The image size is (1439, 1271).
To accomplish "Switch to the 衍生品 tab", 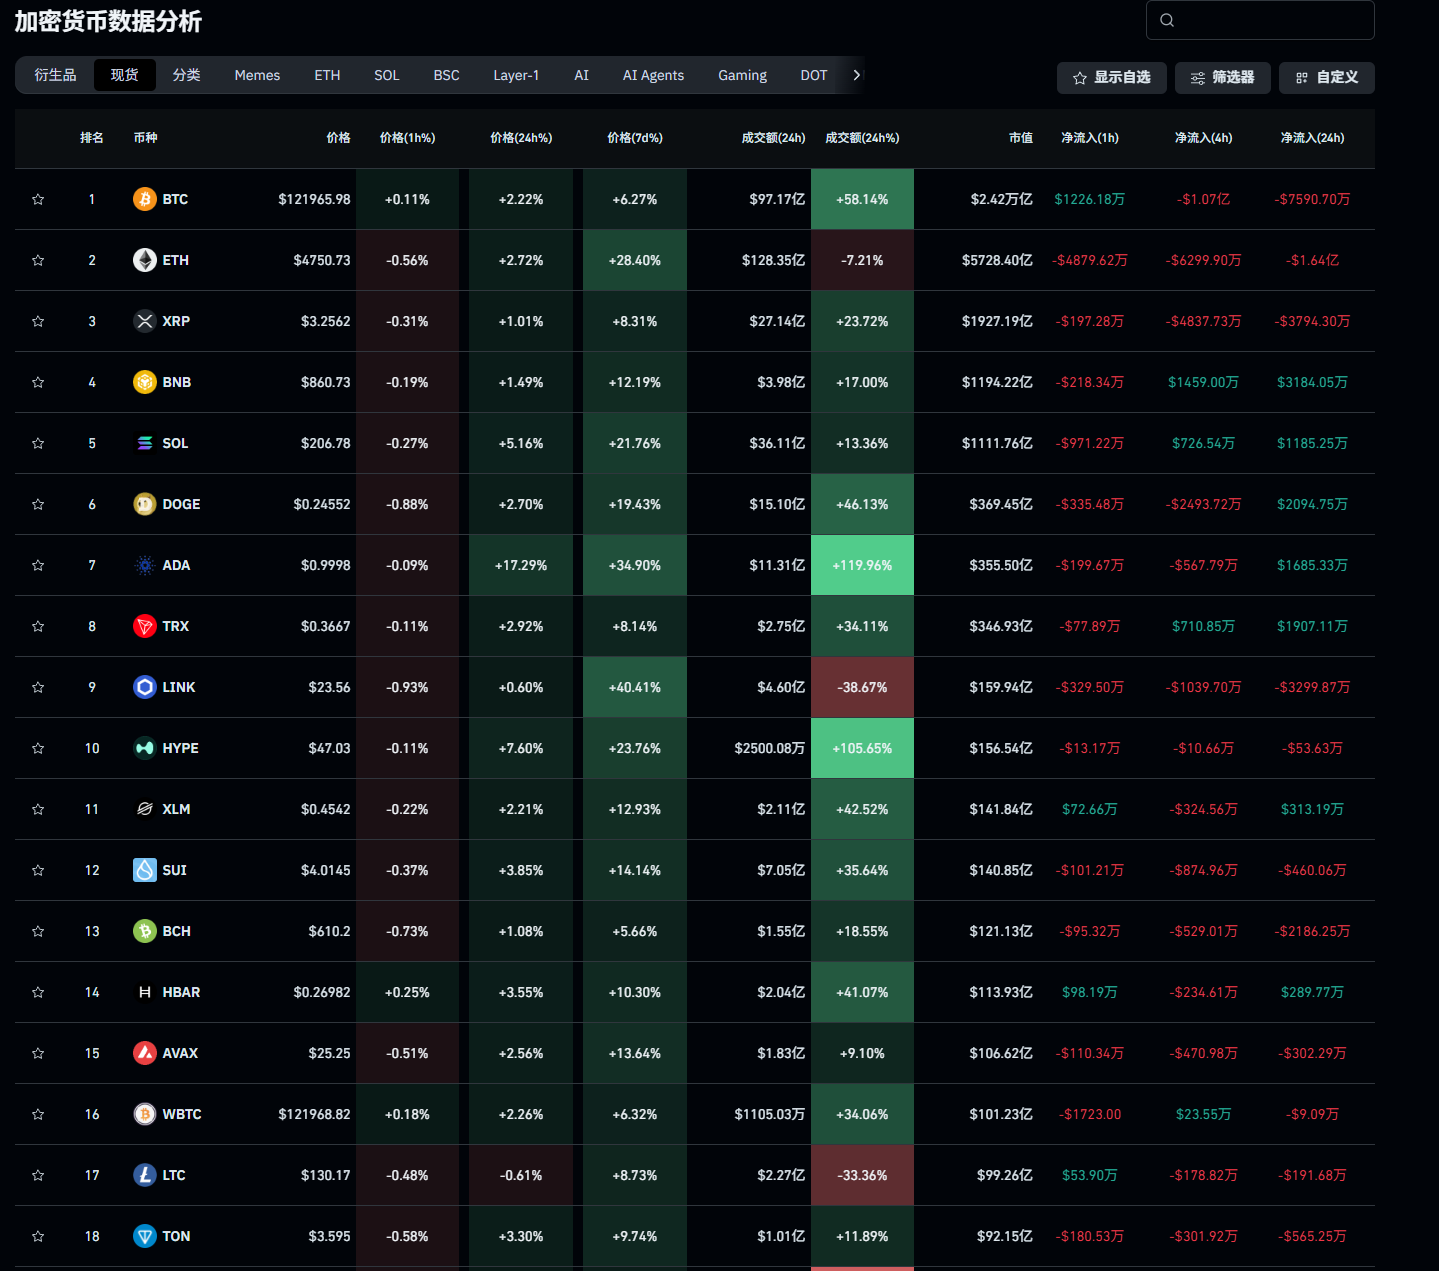I will 55,75.
